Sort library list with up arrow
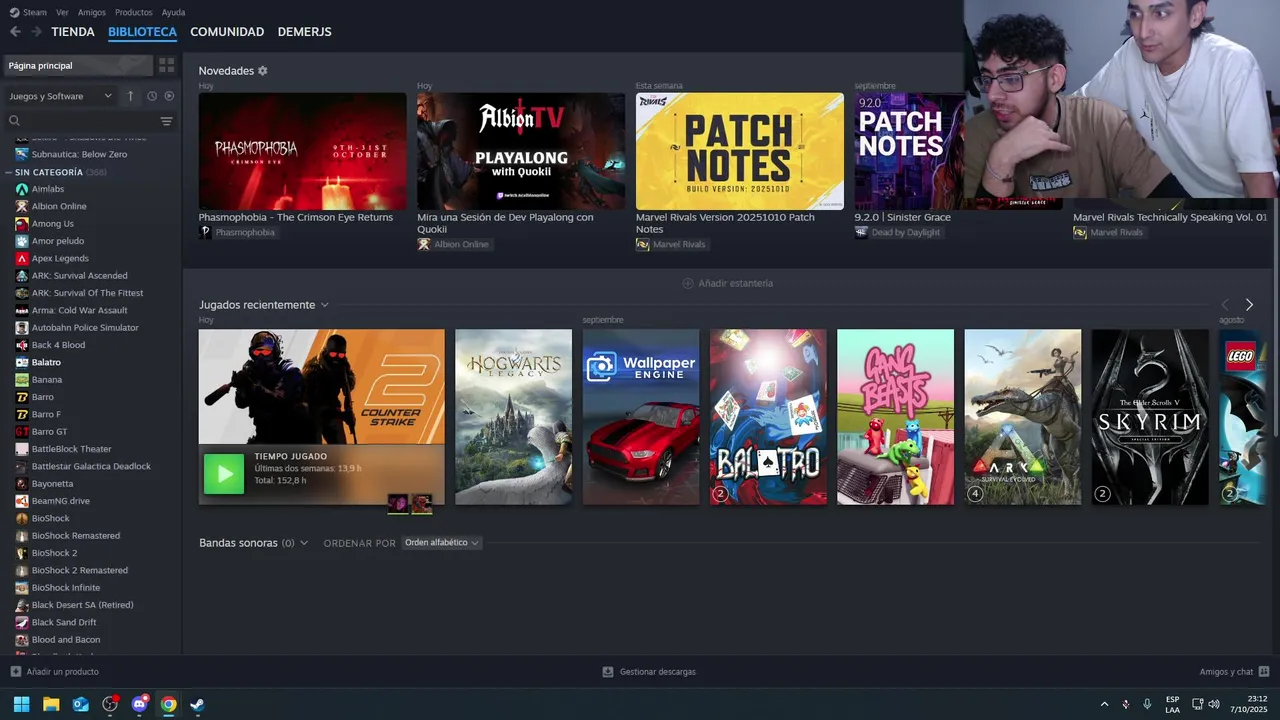 (x=130, y=96)
